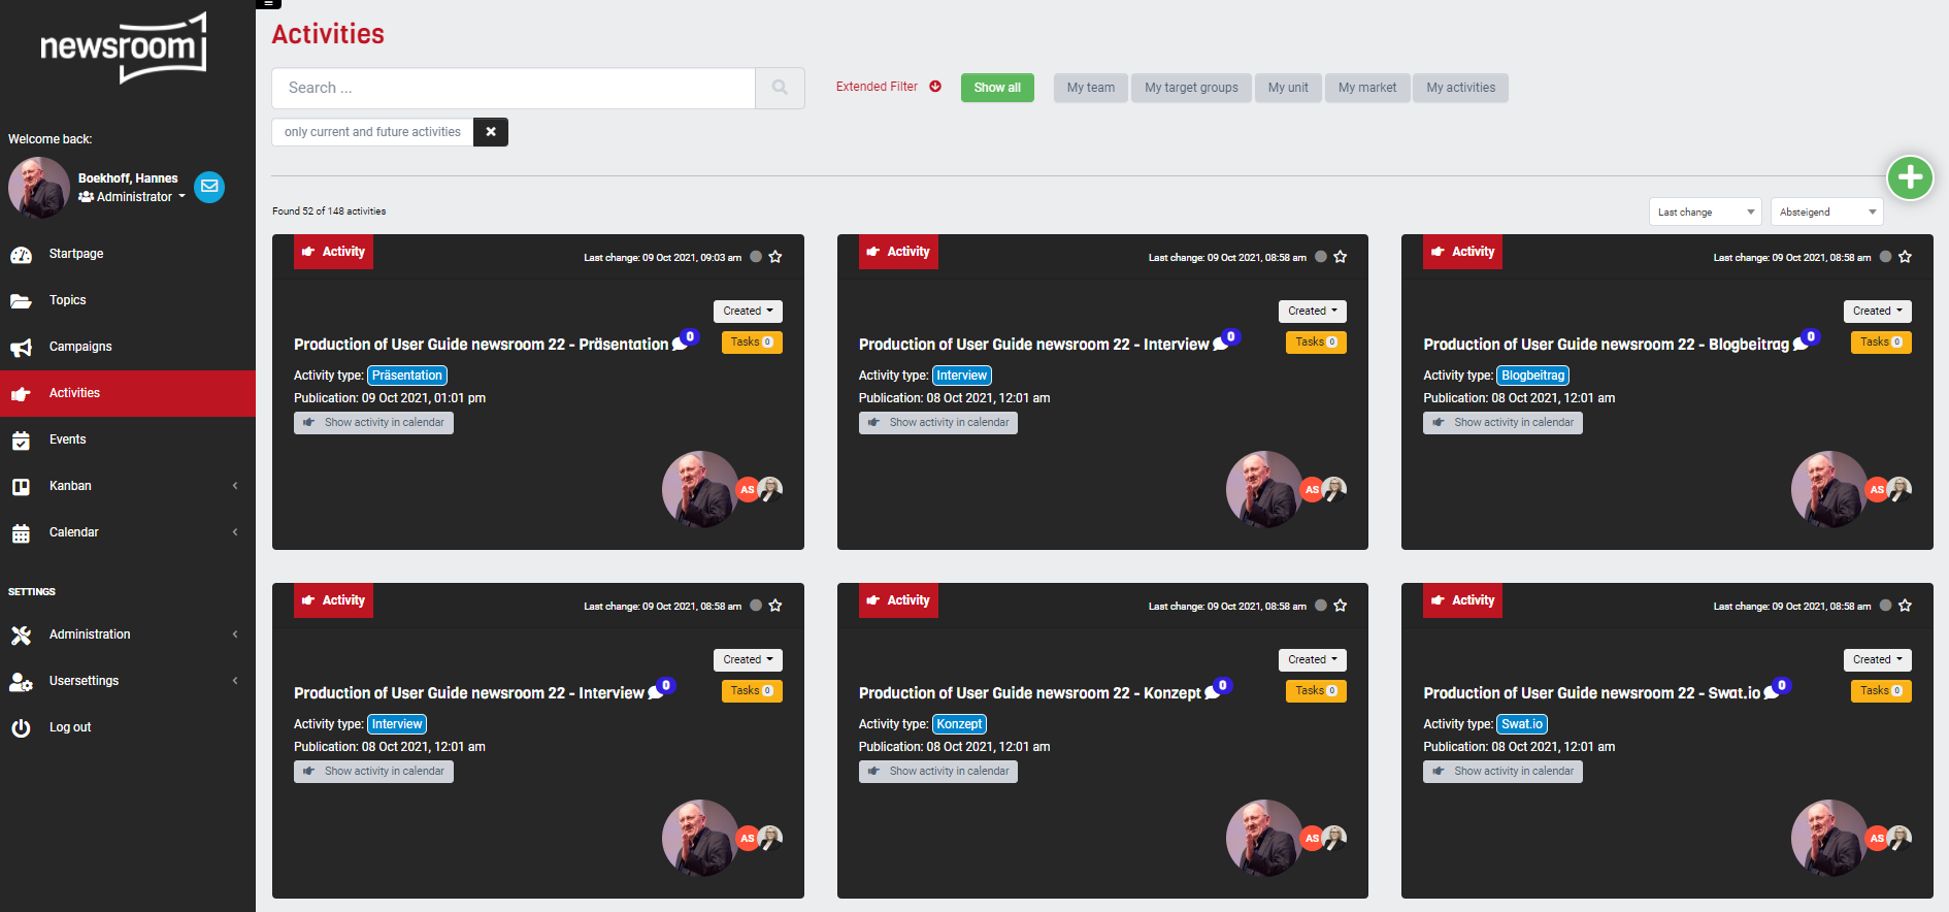
Task: Expand the Administration sidebar submenu
Action: click(128, 634)
